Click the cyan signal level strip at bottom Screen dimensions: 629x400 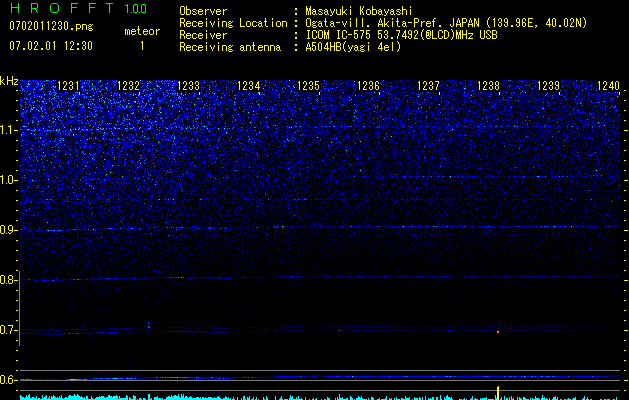click(319, 397)
